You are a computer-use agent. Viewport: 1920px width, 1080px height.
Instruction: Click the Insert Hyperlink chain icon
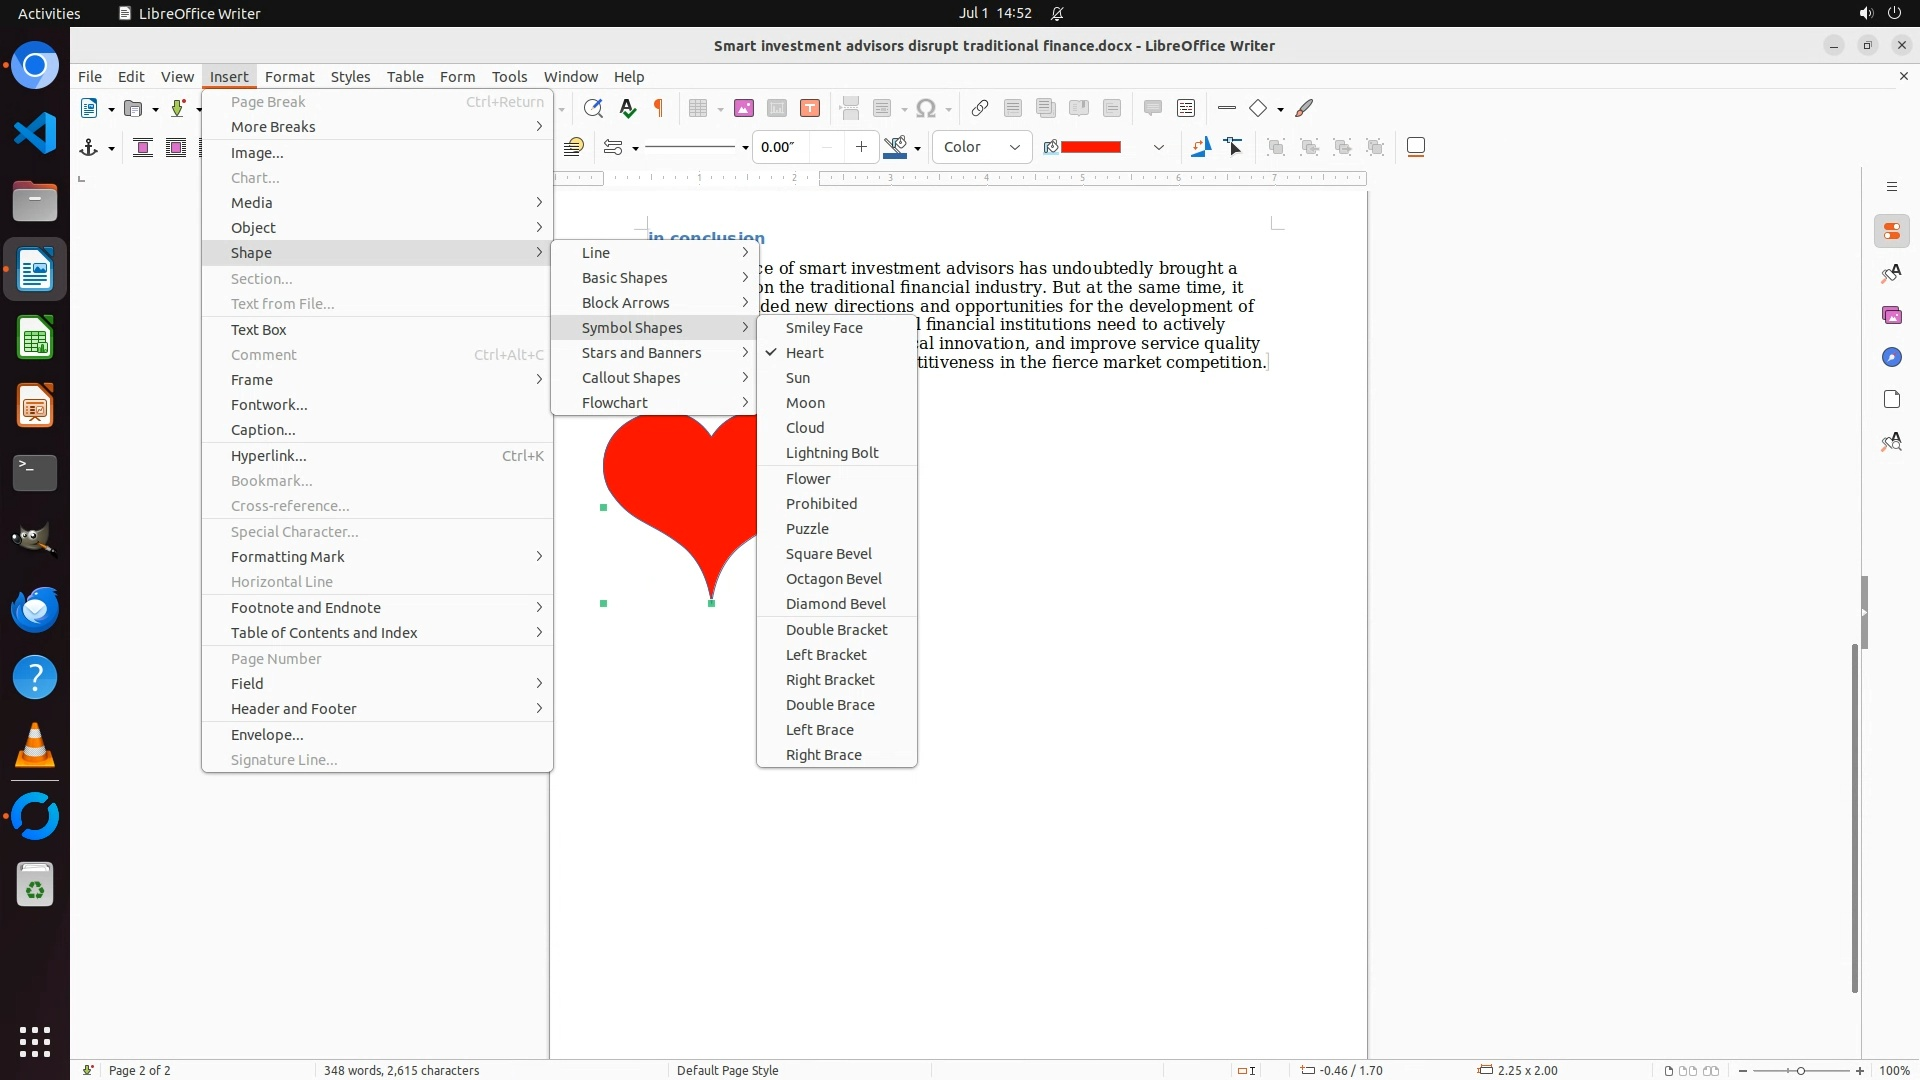coord(980,108)
